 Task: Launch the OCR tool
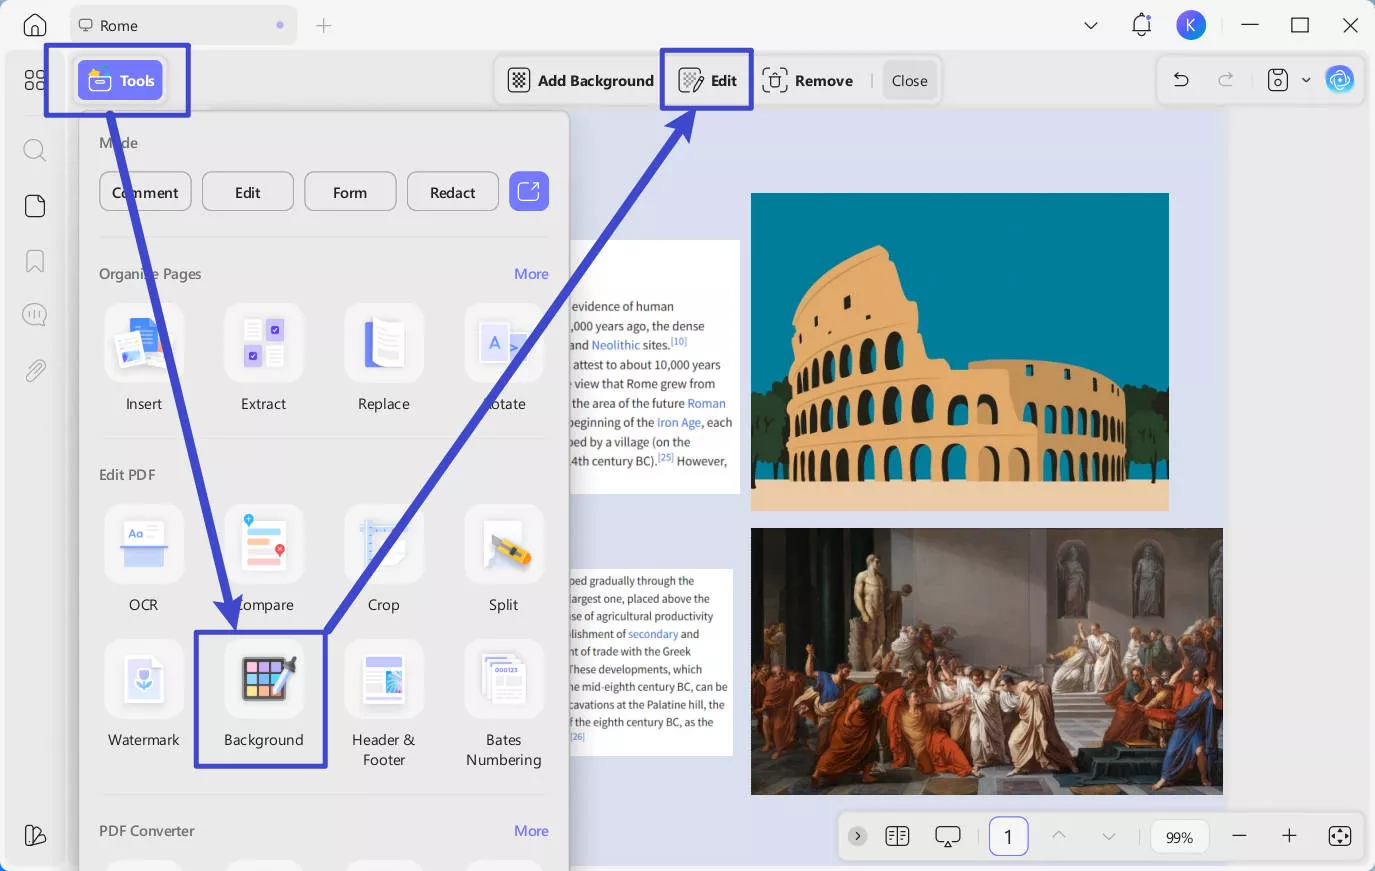pyautogui.click(x=144, y=559)
